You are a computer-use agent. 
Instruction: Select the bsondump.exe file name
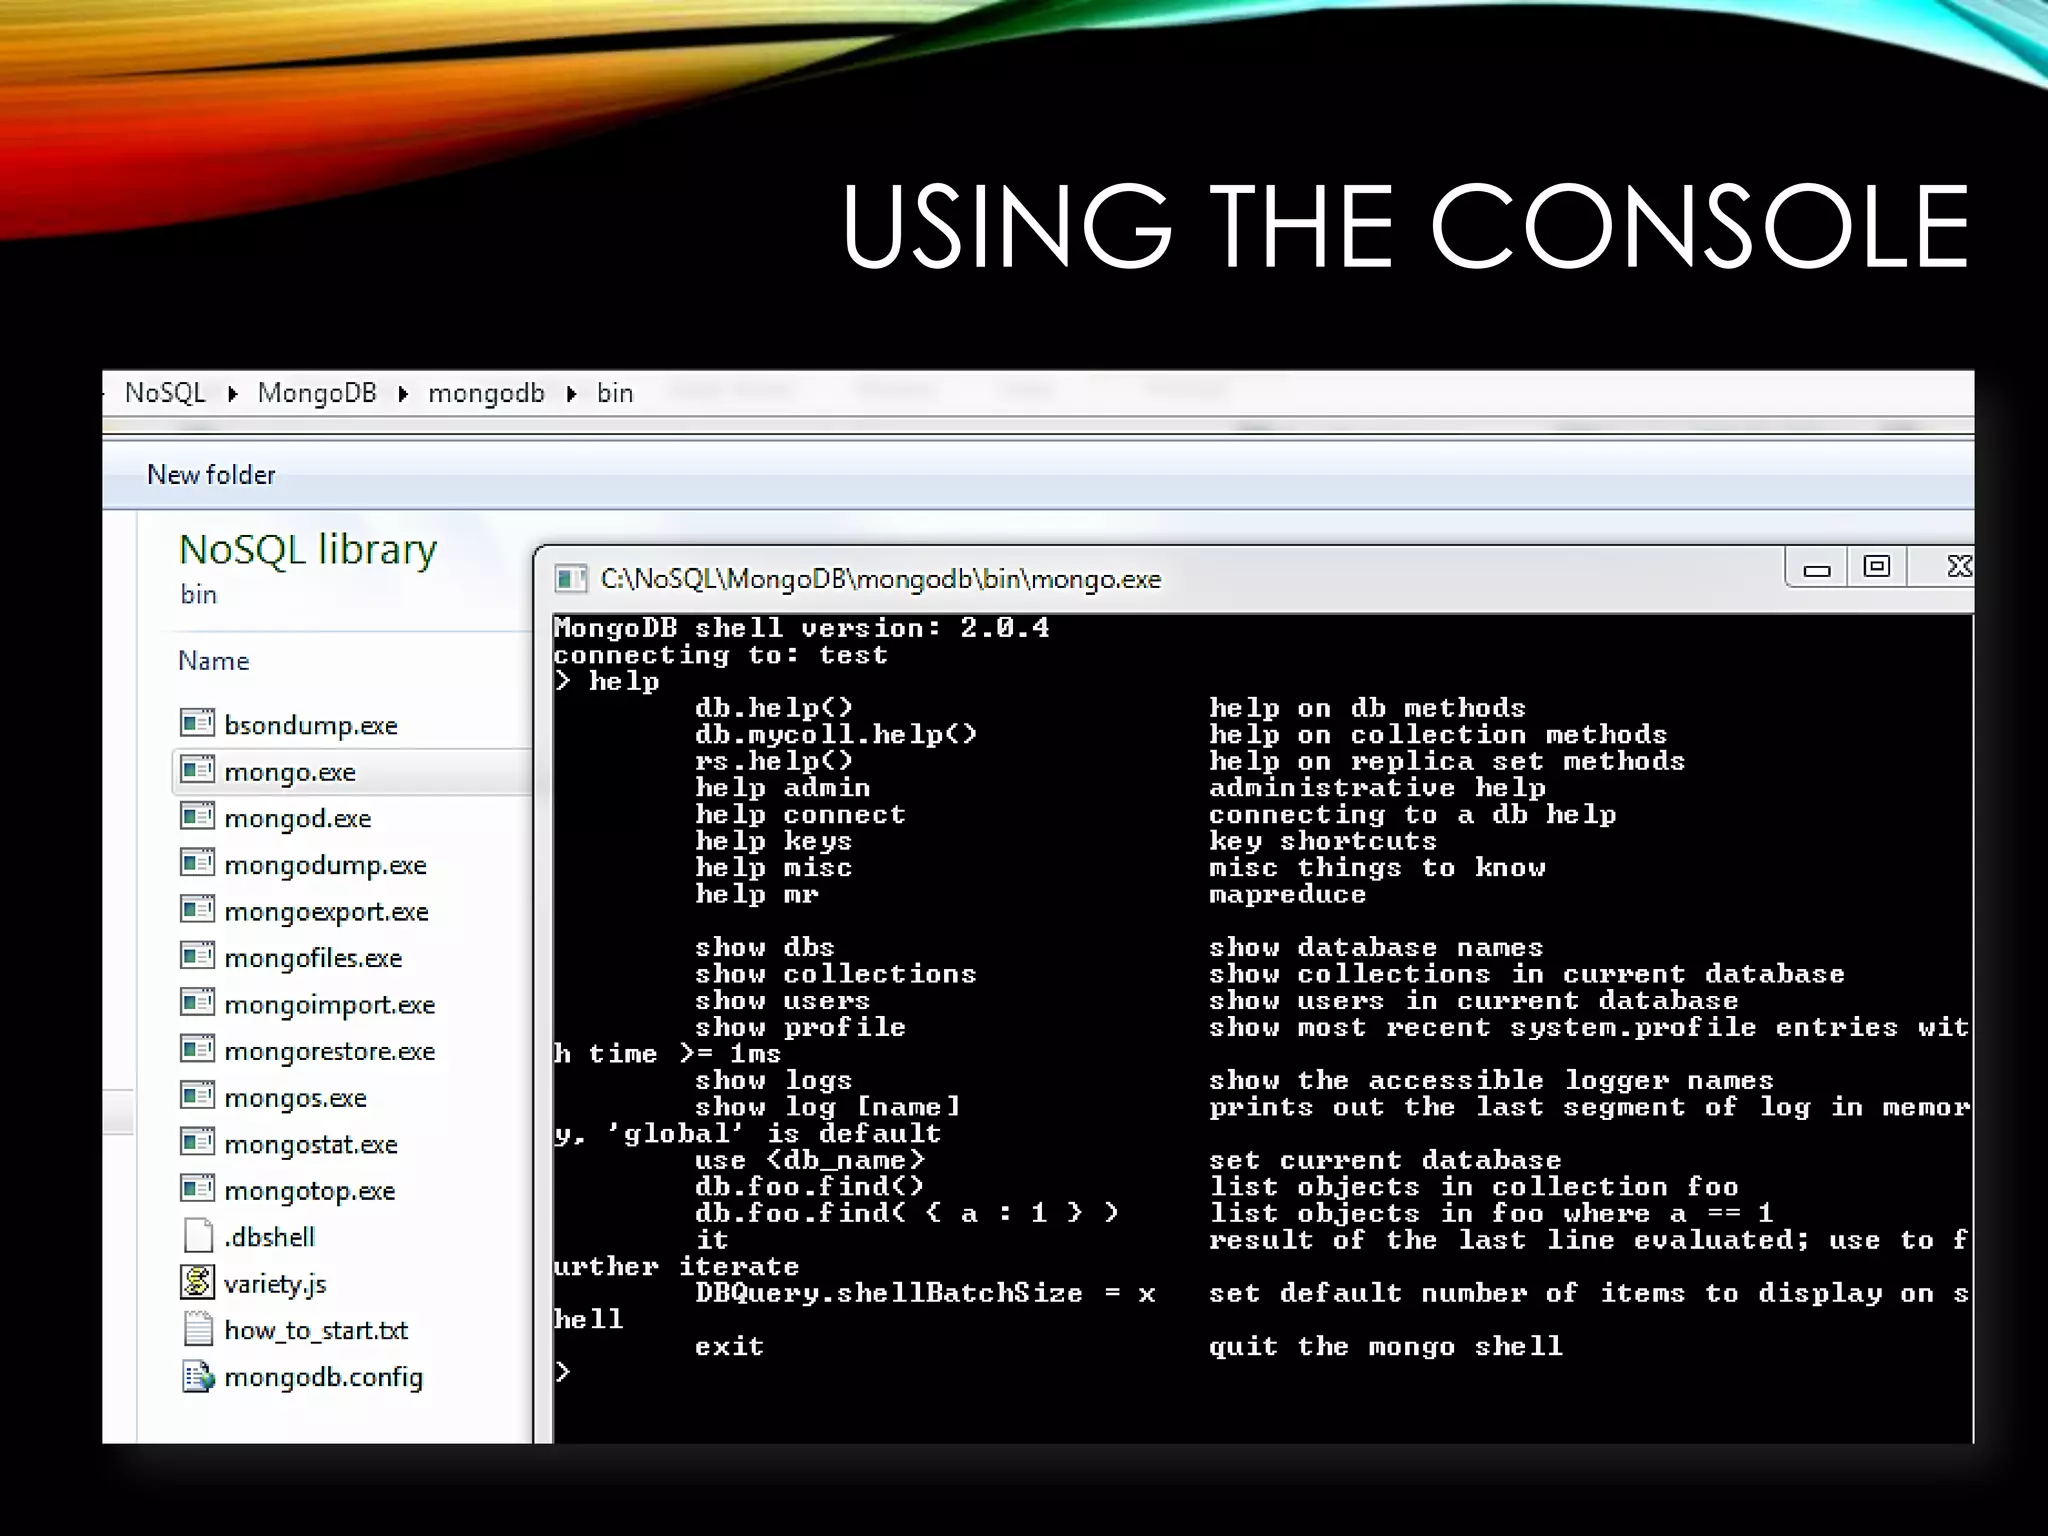coord(311,725)
